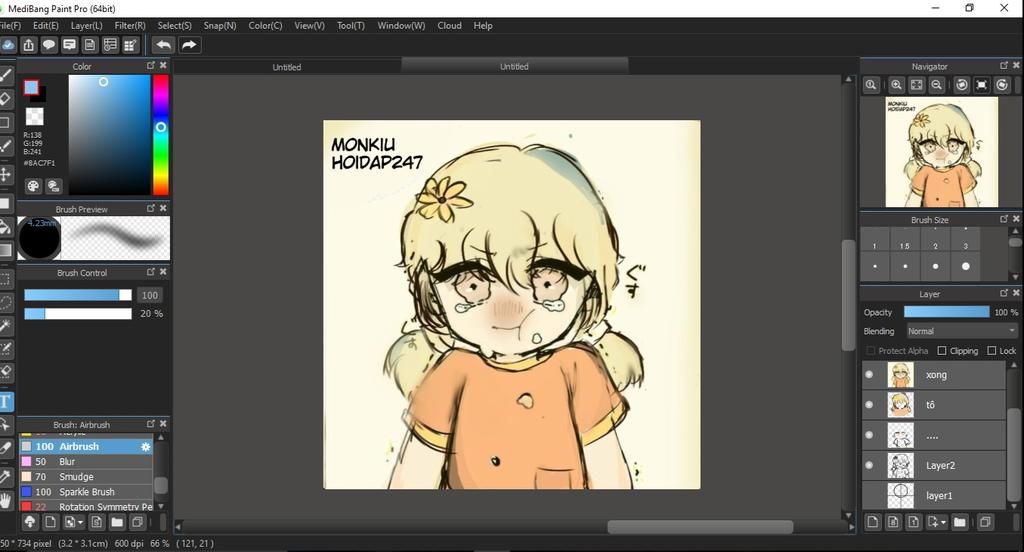Enable the Clipping checkbox
This screenshot has height=552, width=1024.
(x=942, y=351)
